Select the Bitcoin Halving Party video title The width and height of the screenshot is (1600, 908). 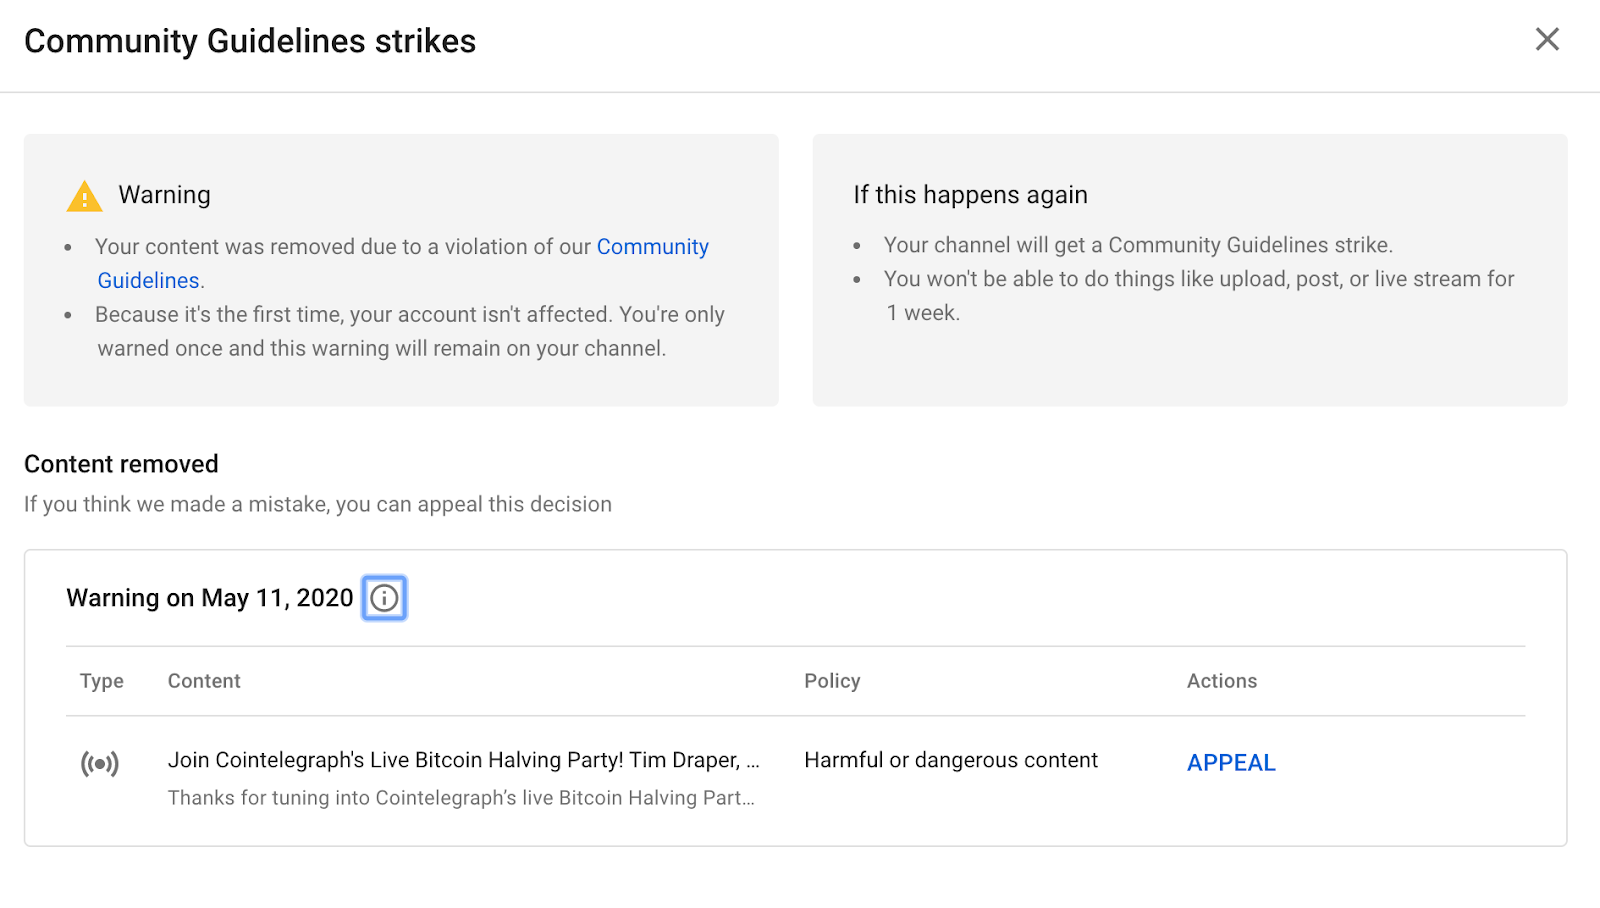point(463,760)
